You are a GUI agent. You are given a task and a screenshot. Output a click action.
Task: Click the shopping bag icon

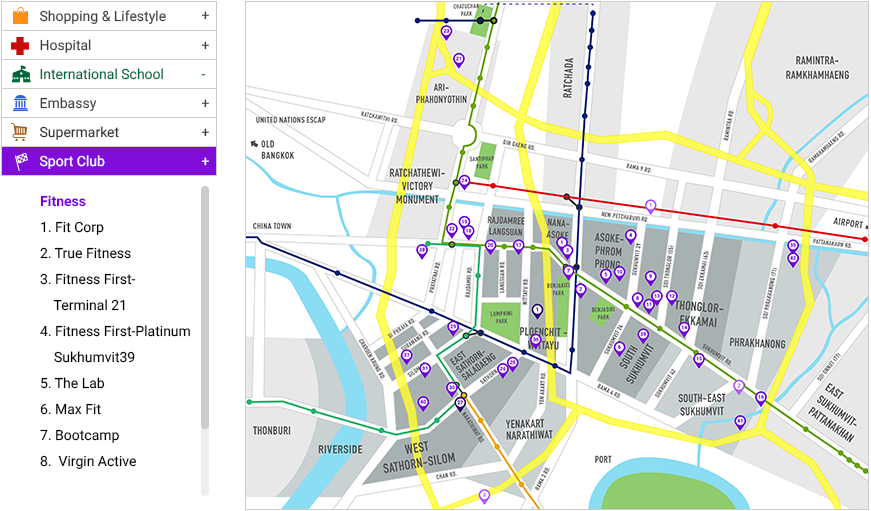pyautogui.click(x=20, y=16)
